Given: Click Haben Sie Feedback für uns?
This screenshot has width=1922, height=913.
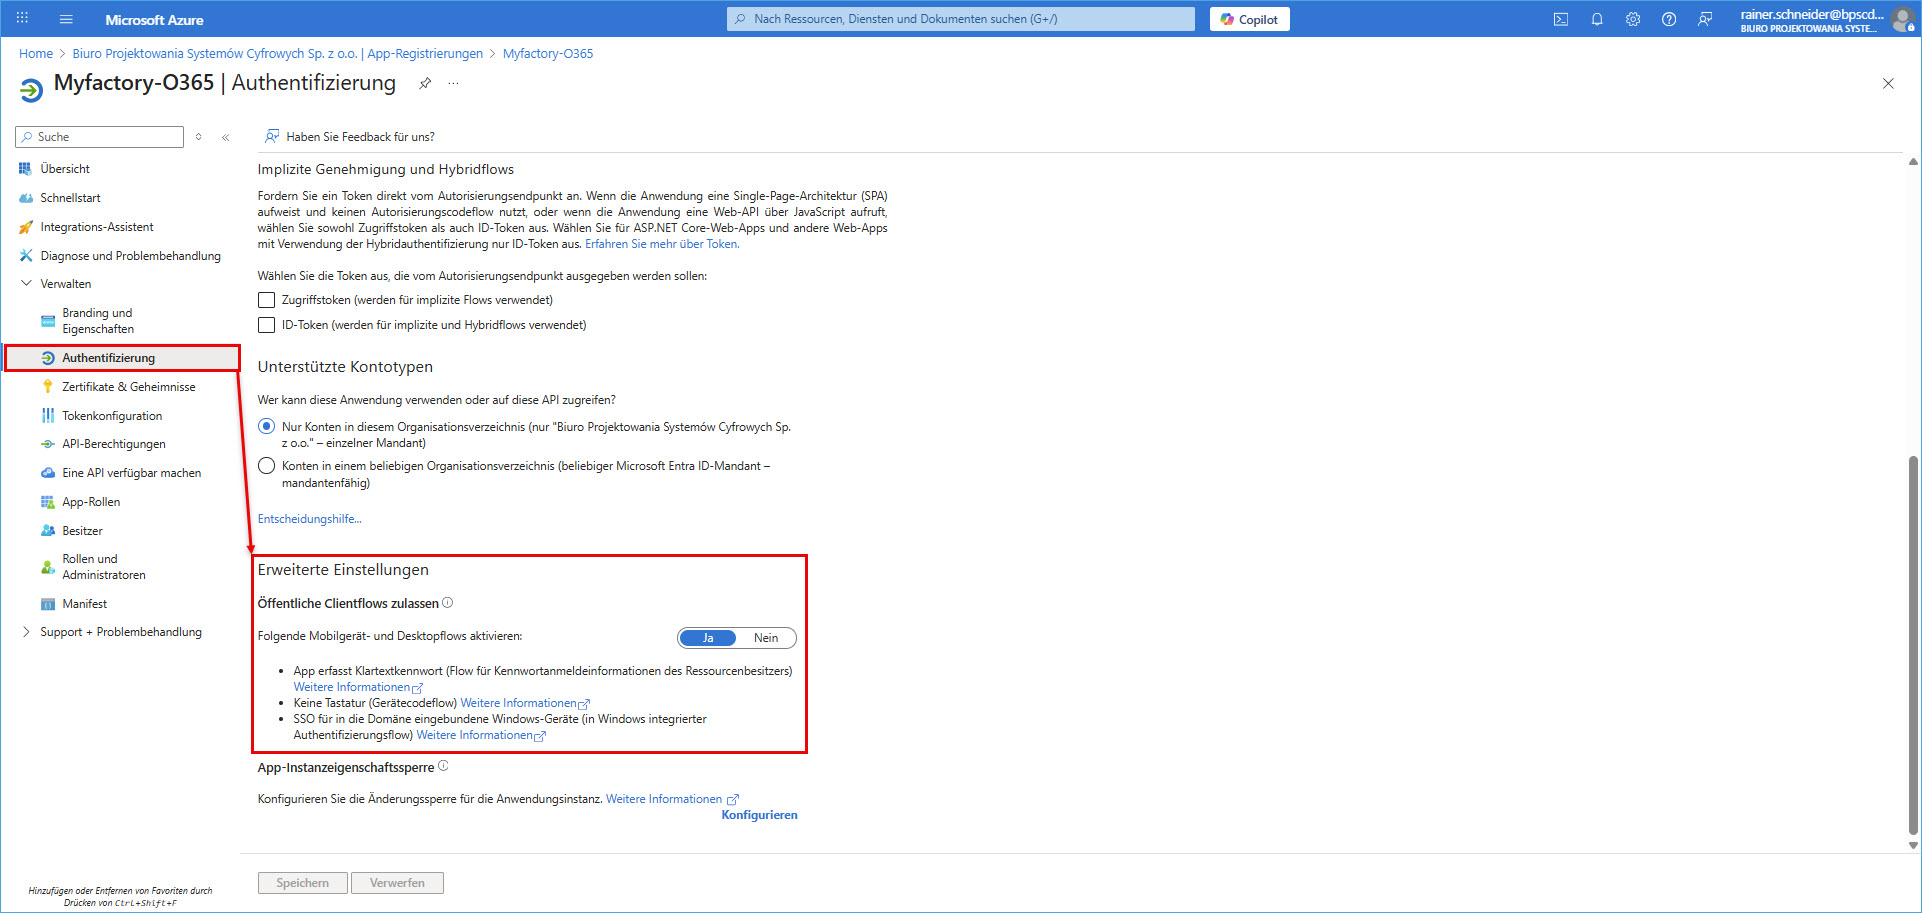Looking at the screenshot, I should [x=350, y=137].
